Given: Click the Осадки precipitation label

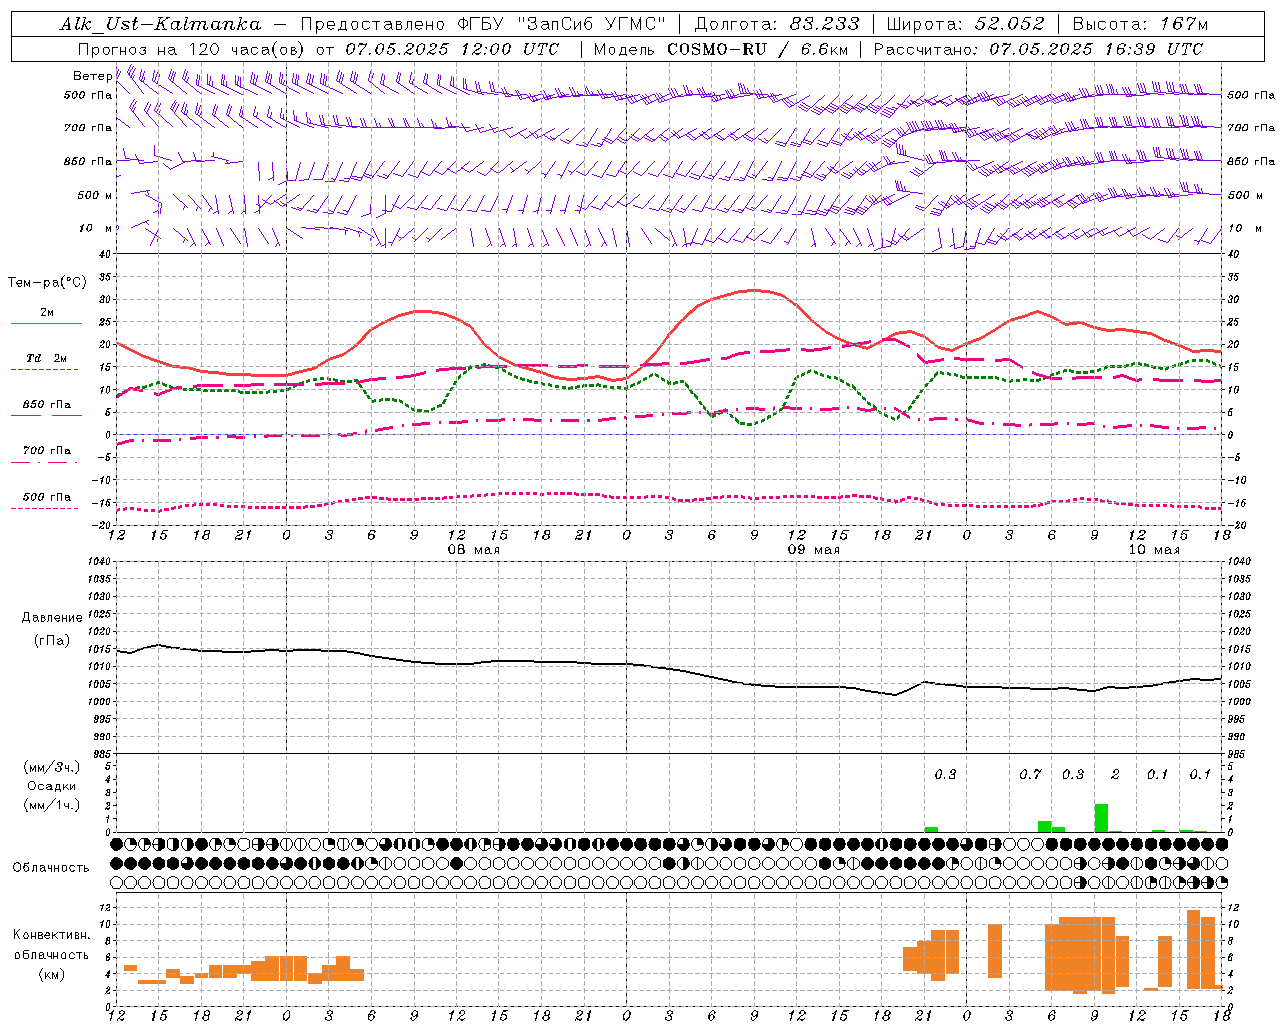Looking at the screenshot, I should tap(51, 786).
